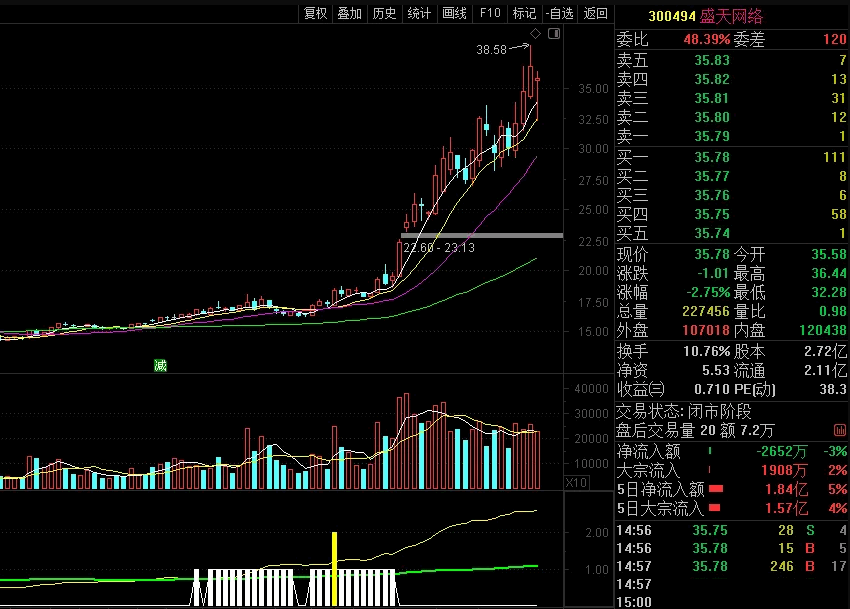850x609 pixels.
Task: Select 14:56 tick trade at 35.75
Action: [732, 530]
